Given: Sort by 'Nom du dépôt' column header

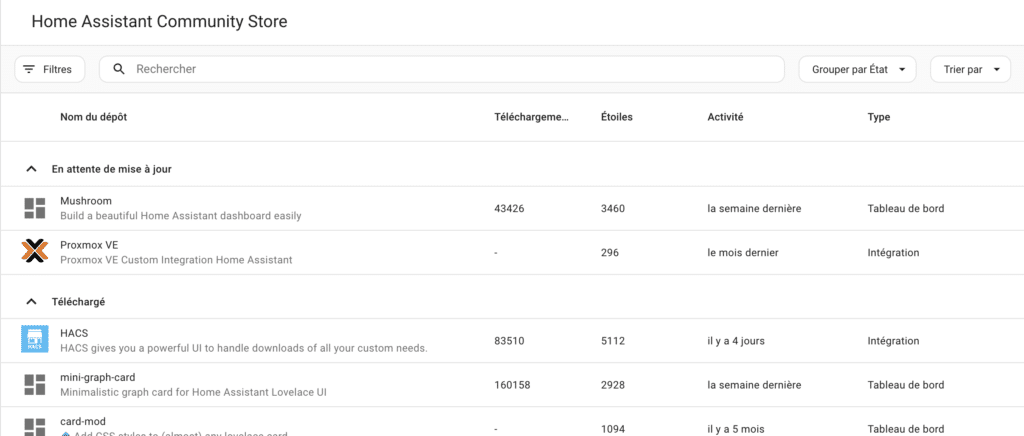Looking at the screenshot, I should coord(93,117).
